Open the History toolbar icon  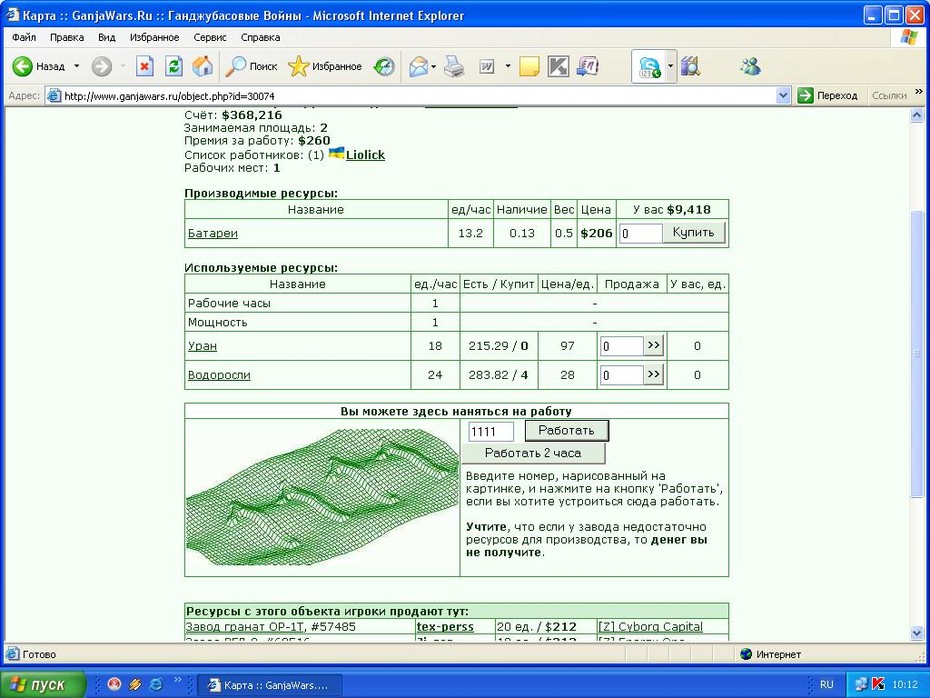[x=384, y=66]
